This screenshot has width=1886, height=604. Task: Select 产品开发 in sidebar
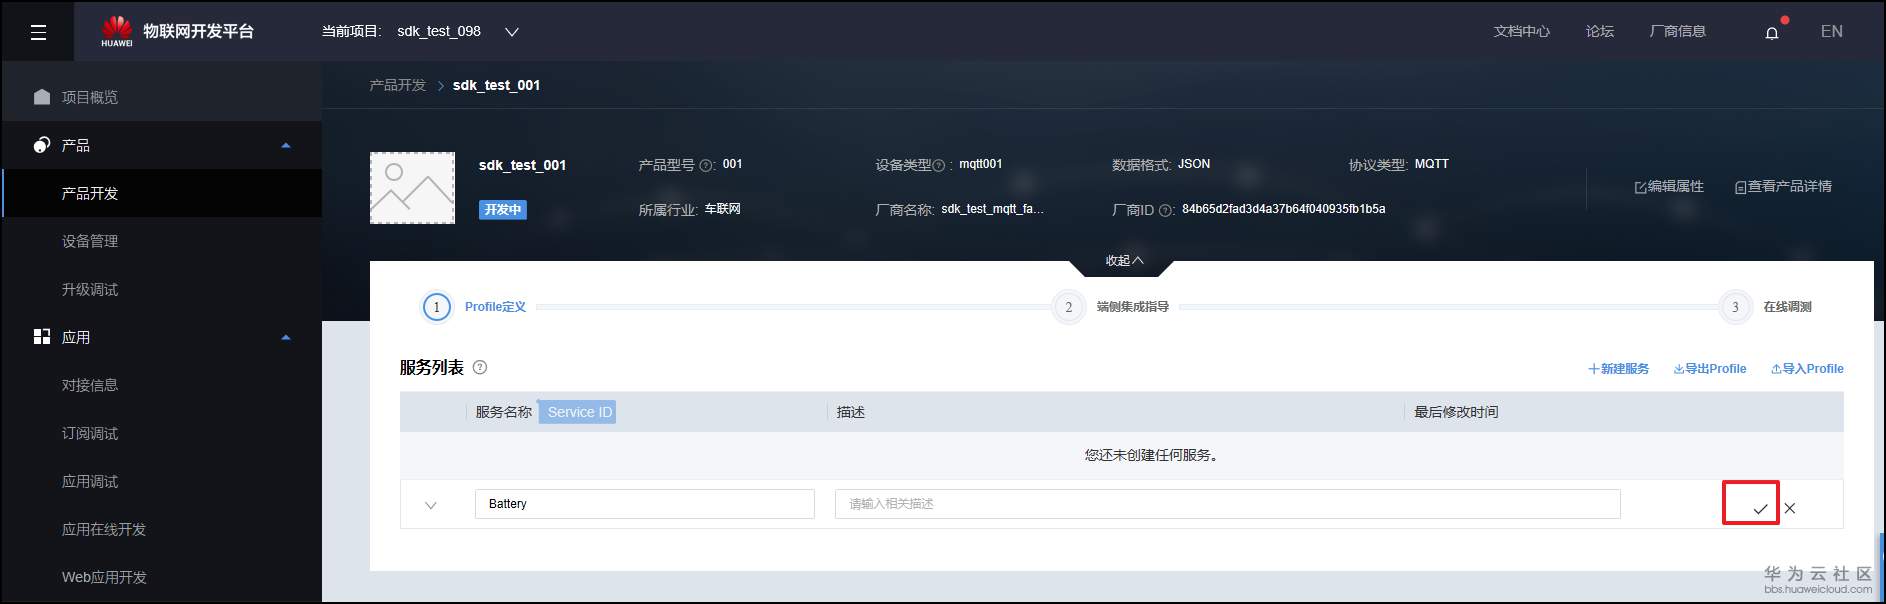tap(90, 193)
